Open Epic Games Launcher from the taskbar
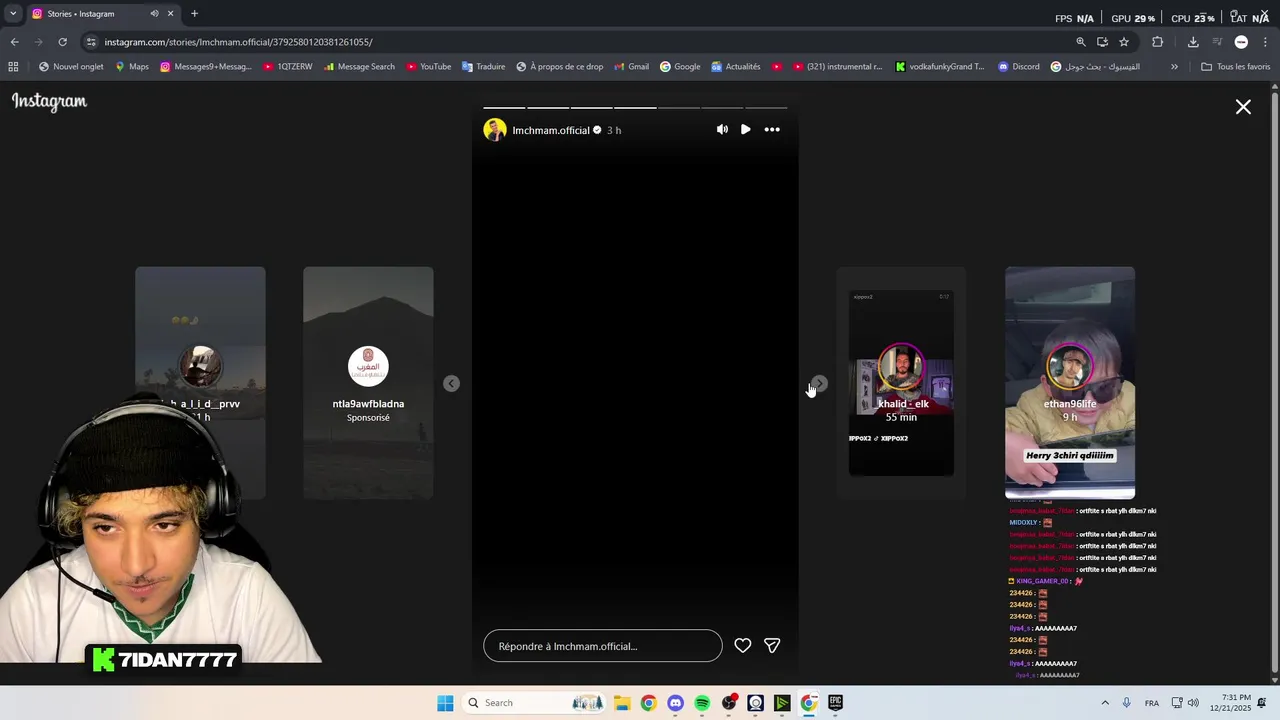 point(835,703)
